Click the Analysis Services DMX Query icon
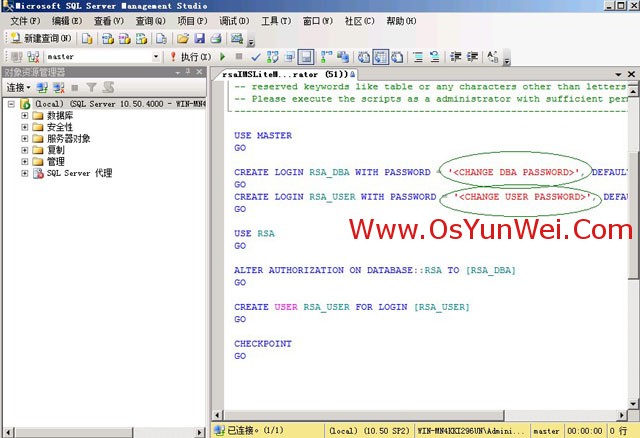Screen dimensions: 640x438 click(x=124, y=38)
